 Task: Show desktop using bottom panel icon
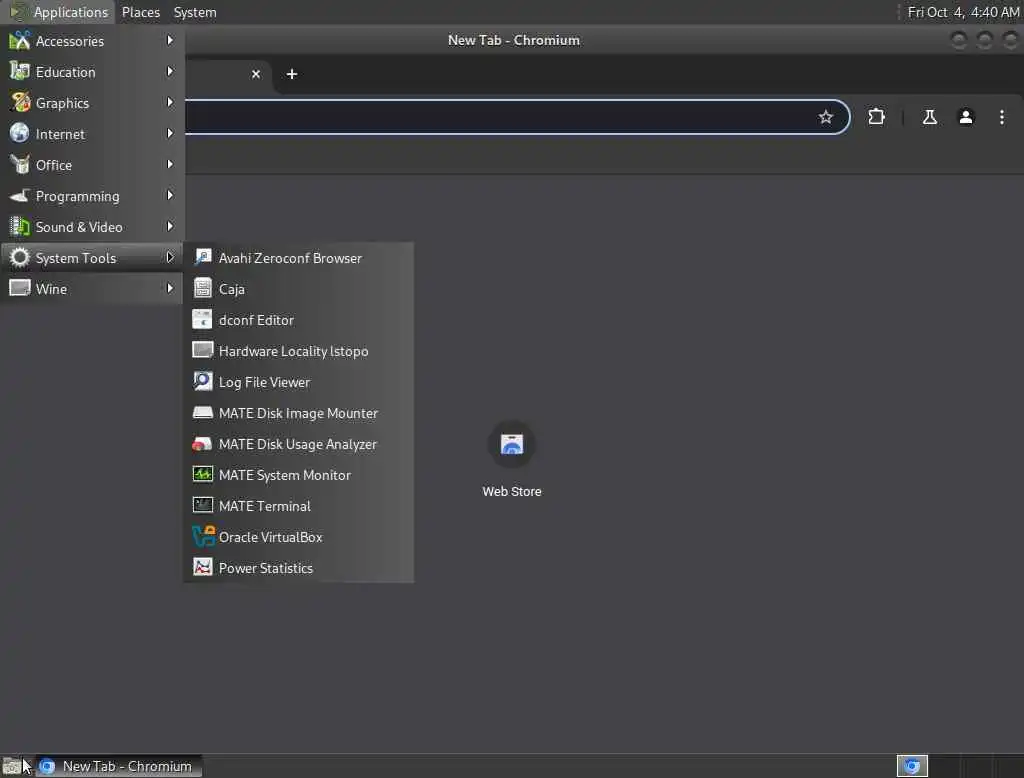click(x=12, y=766)
